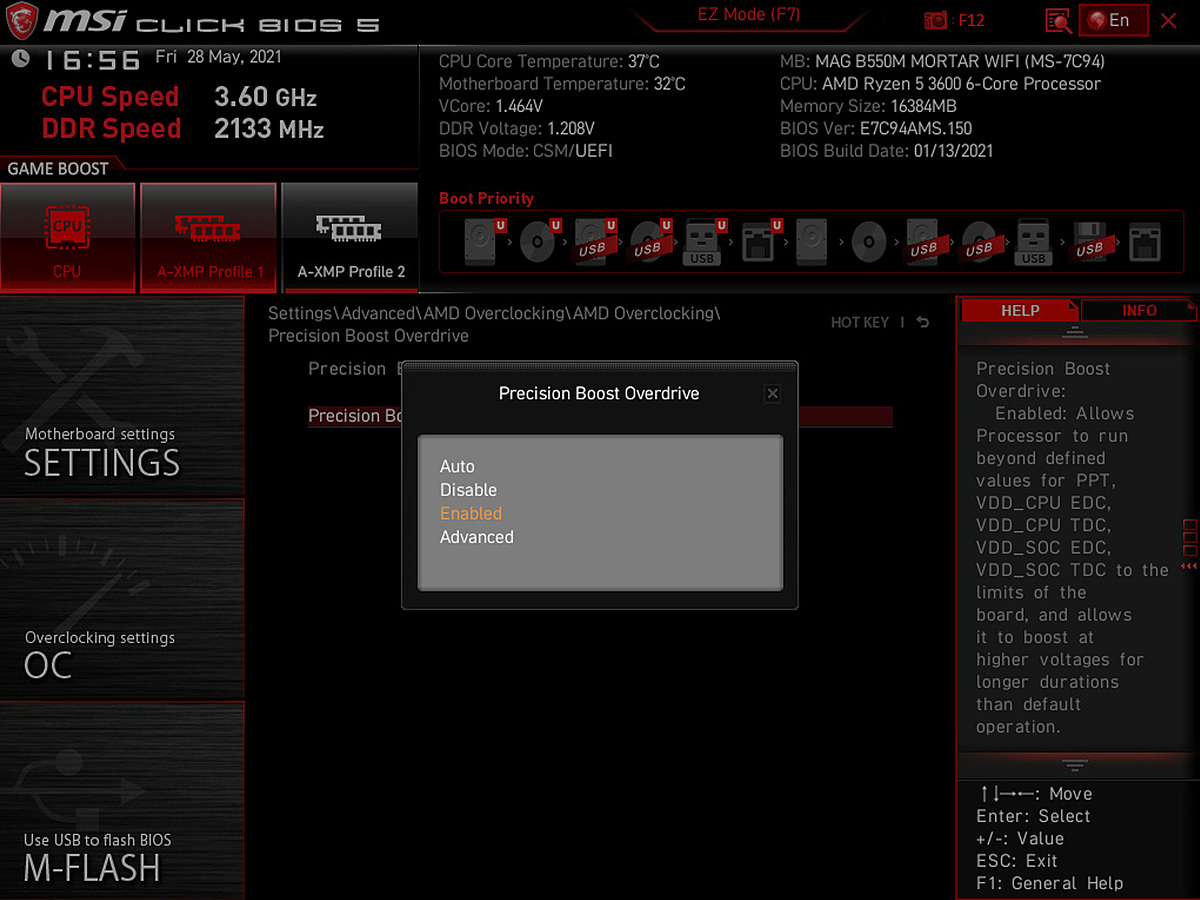Screen dimensions: 1200x900
Task: Open the BIOS search icon
Action: [1058, 20]
